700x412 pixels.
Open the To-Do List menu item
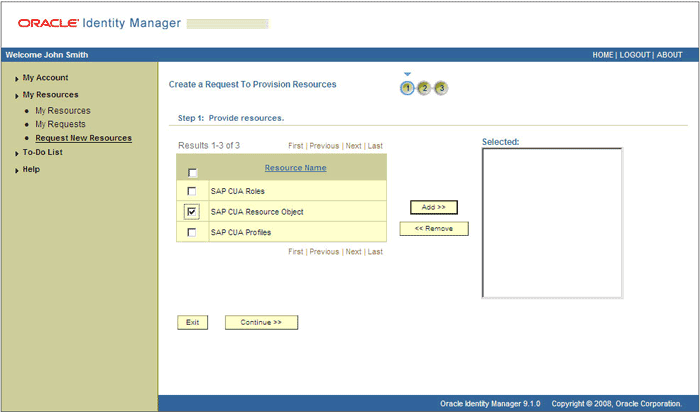coord(42,152)
